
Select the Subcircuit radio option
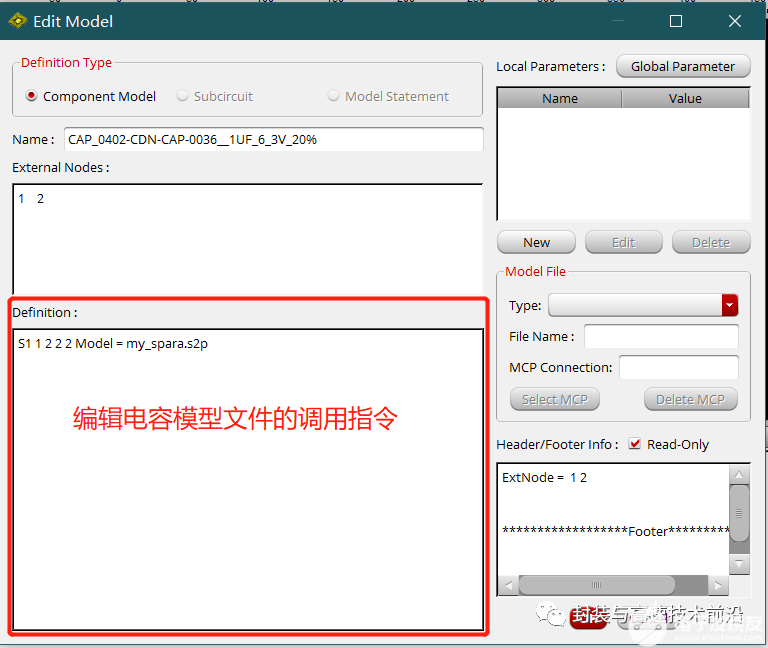click(182, 96)
